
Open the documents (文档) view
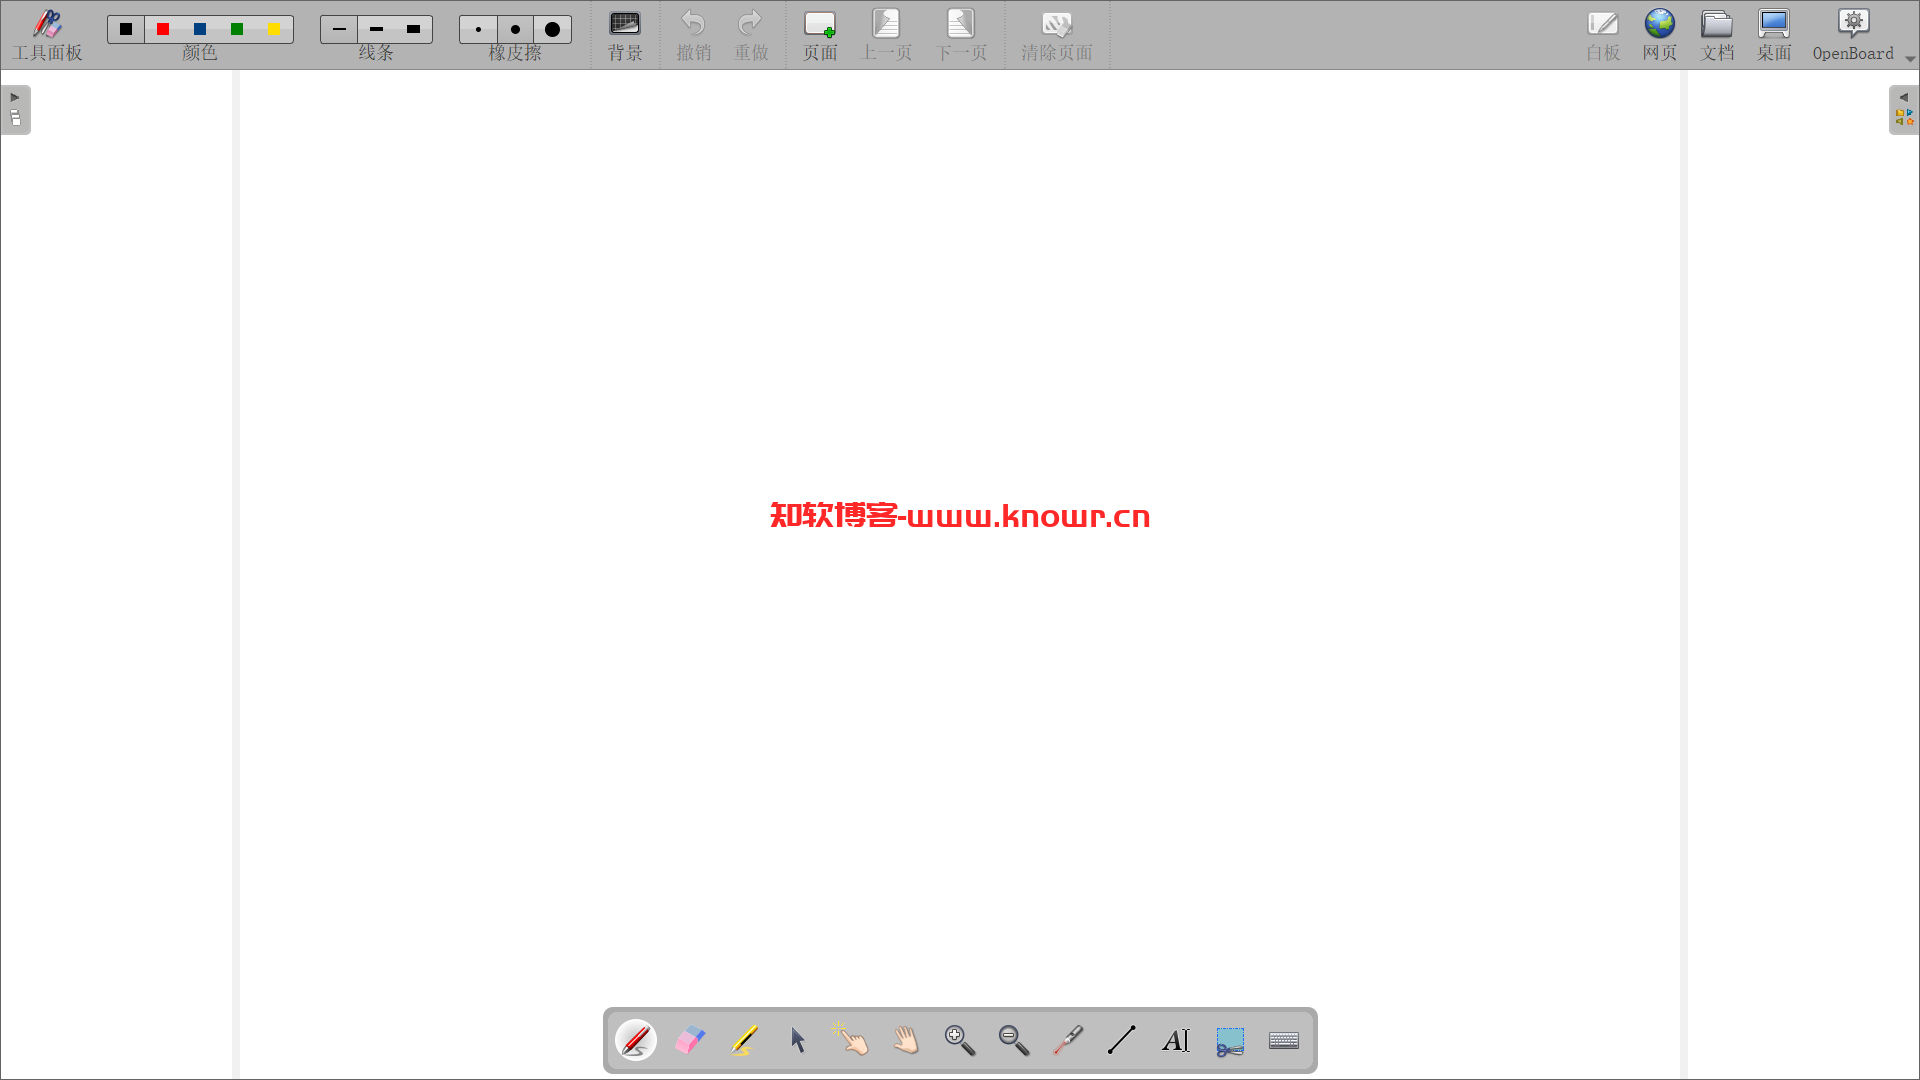tap(1717, 35)
